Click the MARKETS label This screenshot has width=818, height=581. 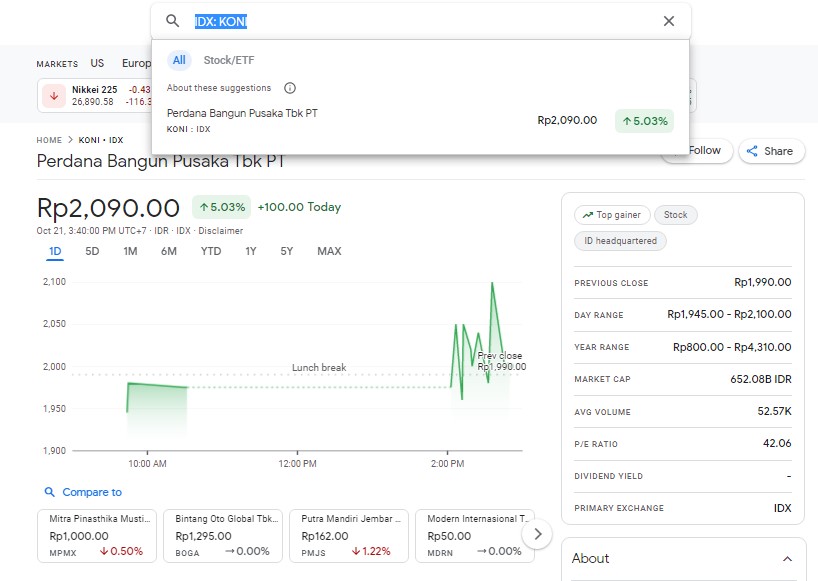[x=57, y=64]
